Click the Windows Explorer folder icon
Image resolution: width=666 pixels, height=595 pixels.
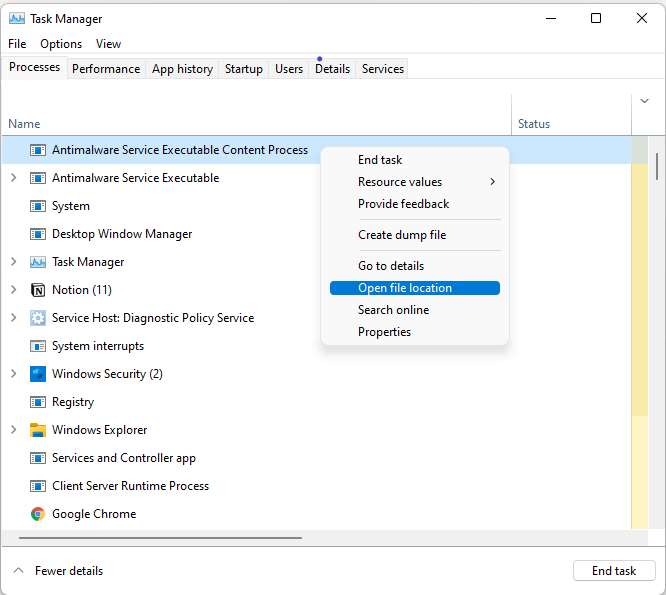pyautogui.click(x=38, y=430)
